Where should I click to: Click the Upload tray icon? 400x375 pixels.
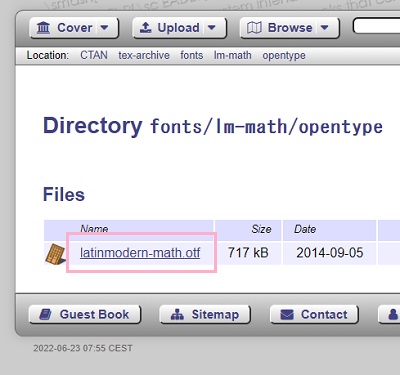pos(145,28)
